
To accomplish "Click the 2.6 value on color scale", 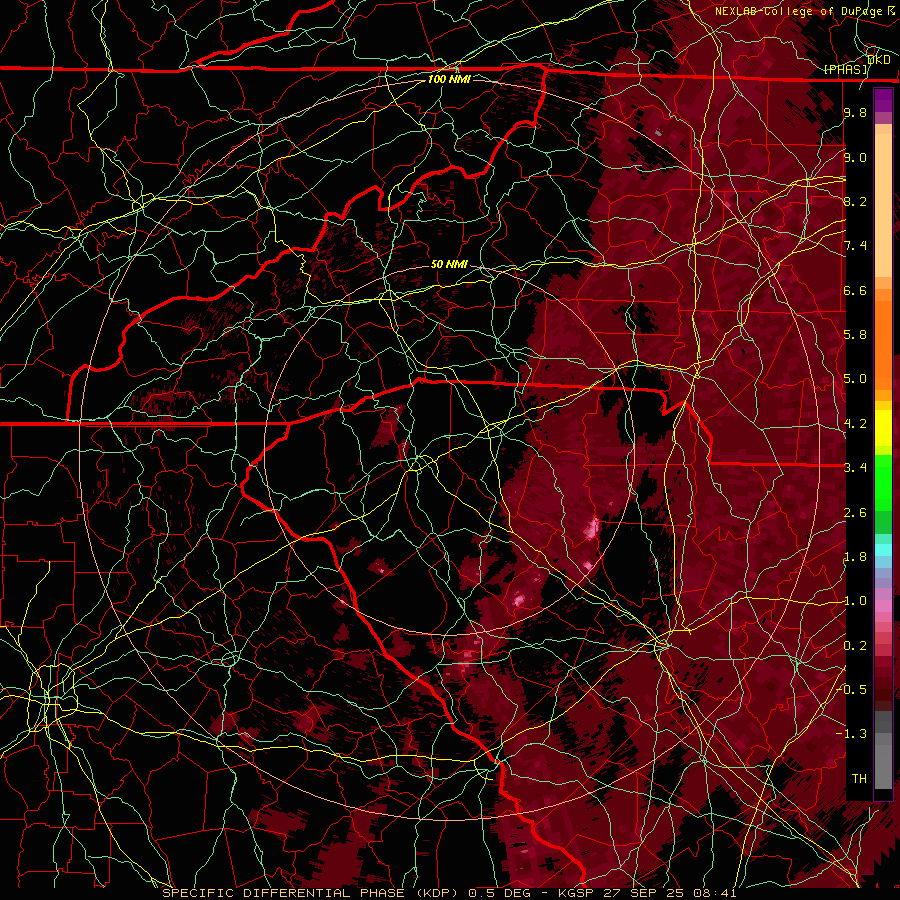I will pos(855,513).
